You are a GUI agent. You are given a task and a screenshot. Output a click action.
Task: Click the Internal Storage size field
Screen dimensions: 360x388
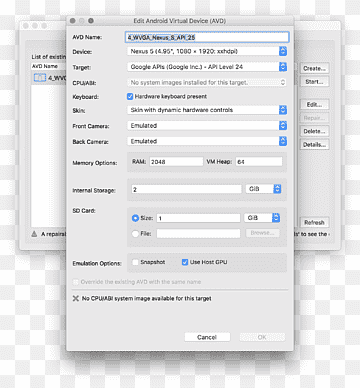click(x=186, y=189)
